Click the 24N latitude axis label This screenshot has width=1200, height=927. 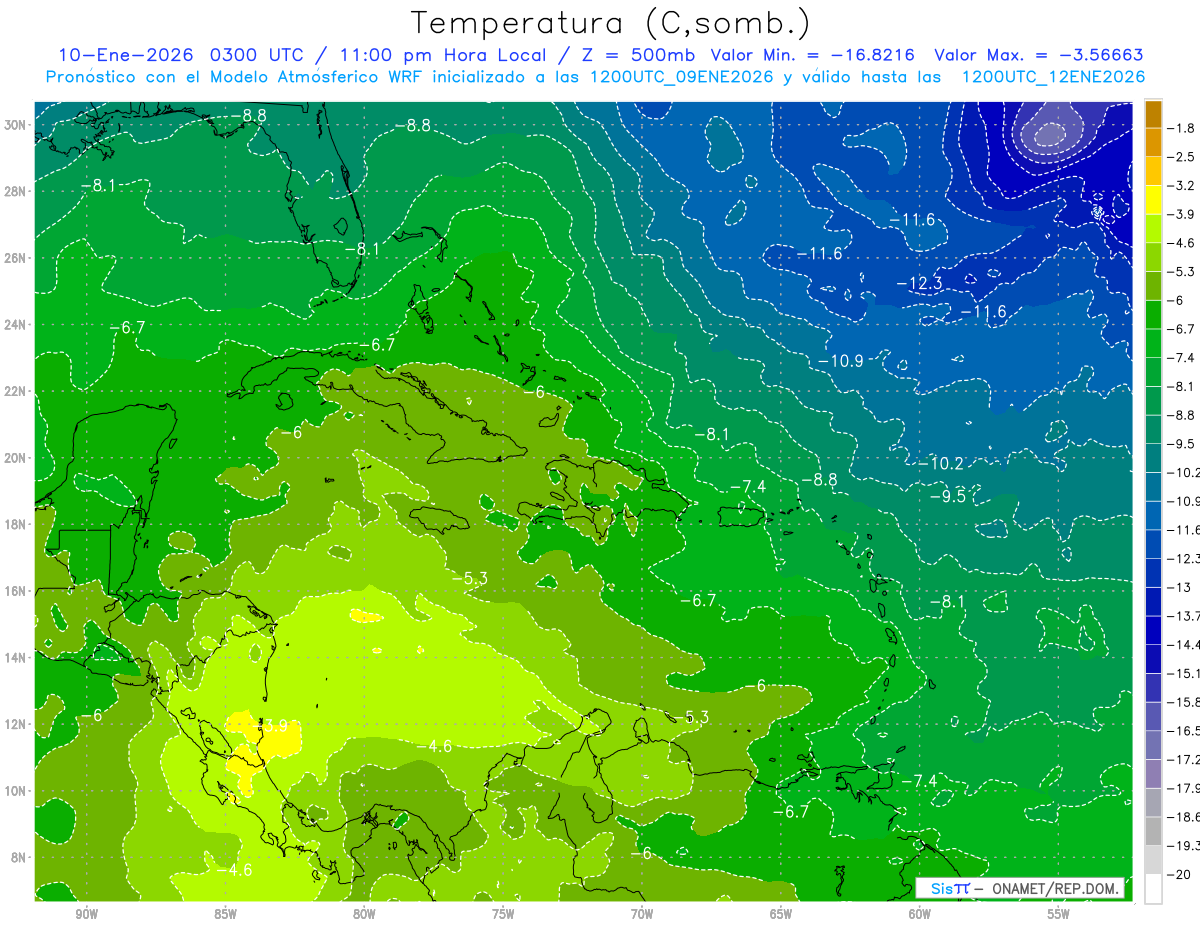(17, 325)
